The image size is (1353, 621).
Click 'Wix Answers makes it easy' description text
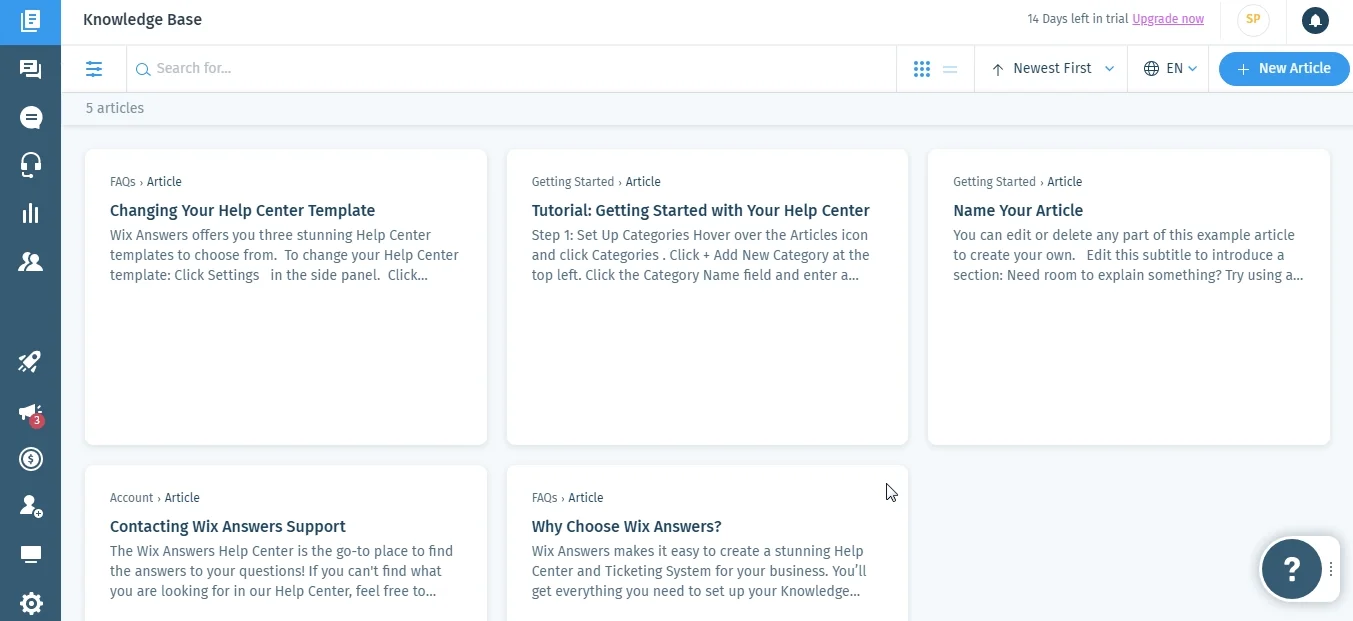[x=699, y=571]
